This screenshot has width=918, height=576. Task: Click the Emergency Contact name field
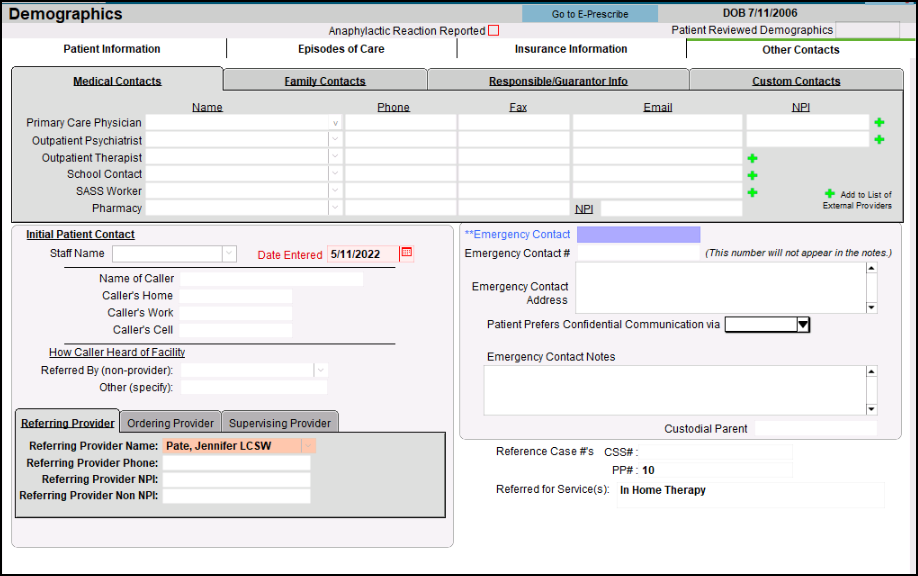tap(638, 235)
